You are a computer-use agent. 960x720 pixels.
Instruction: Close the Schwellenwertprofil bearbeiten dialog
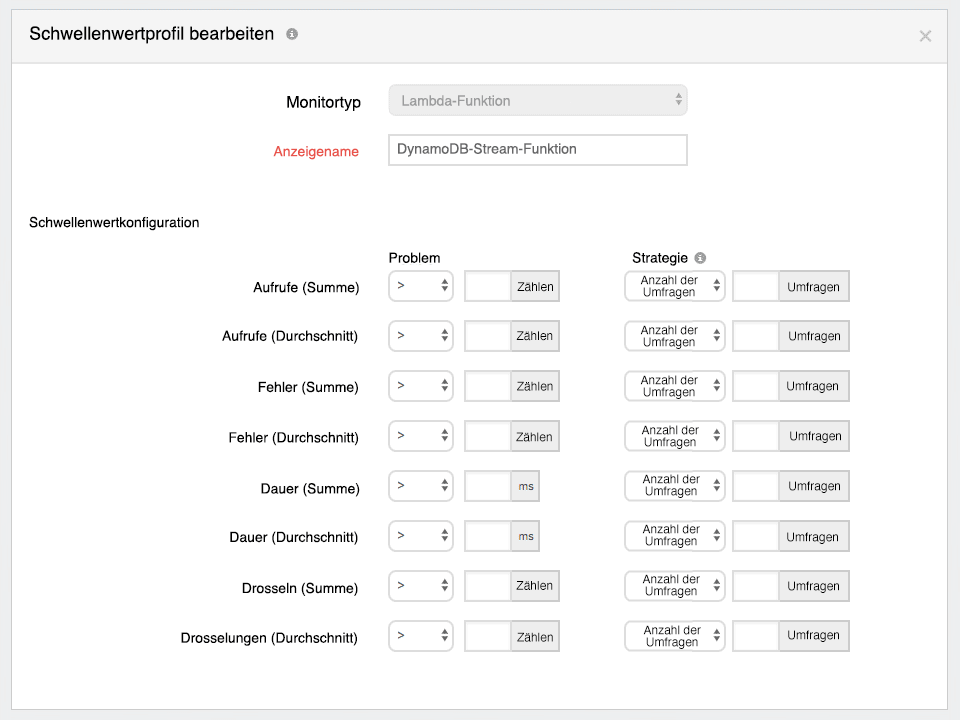click(925, 36)
